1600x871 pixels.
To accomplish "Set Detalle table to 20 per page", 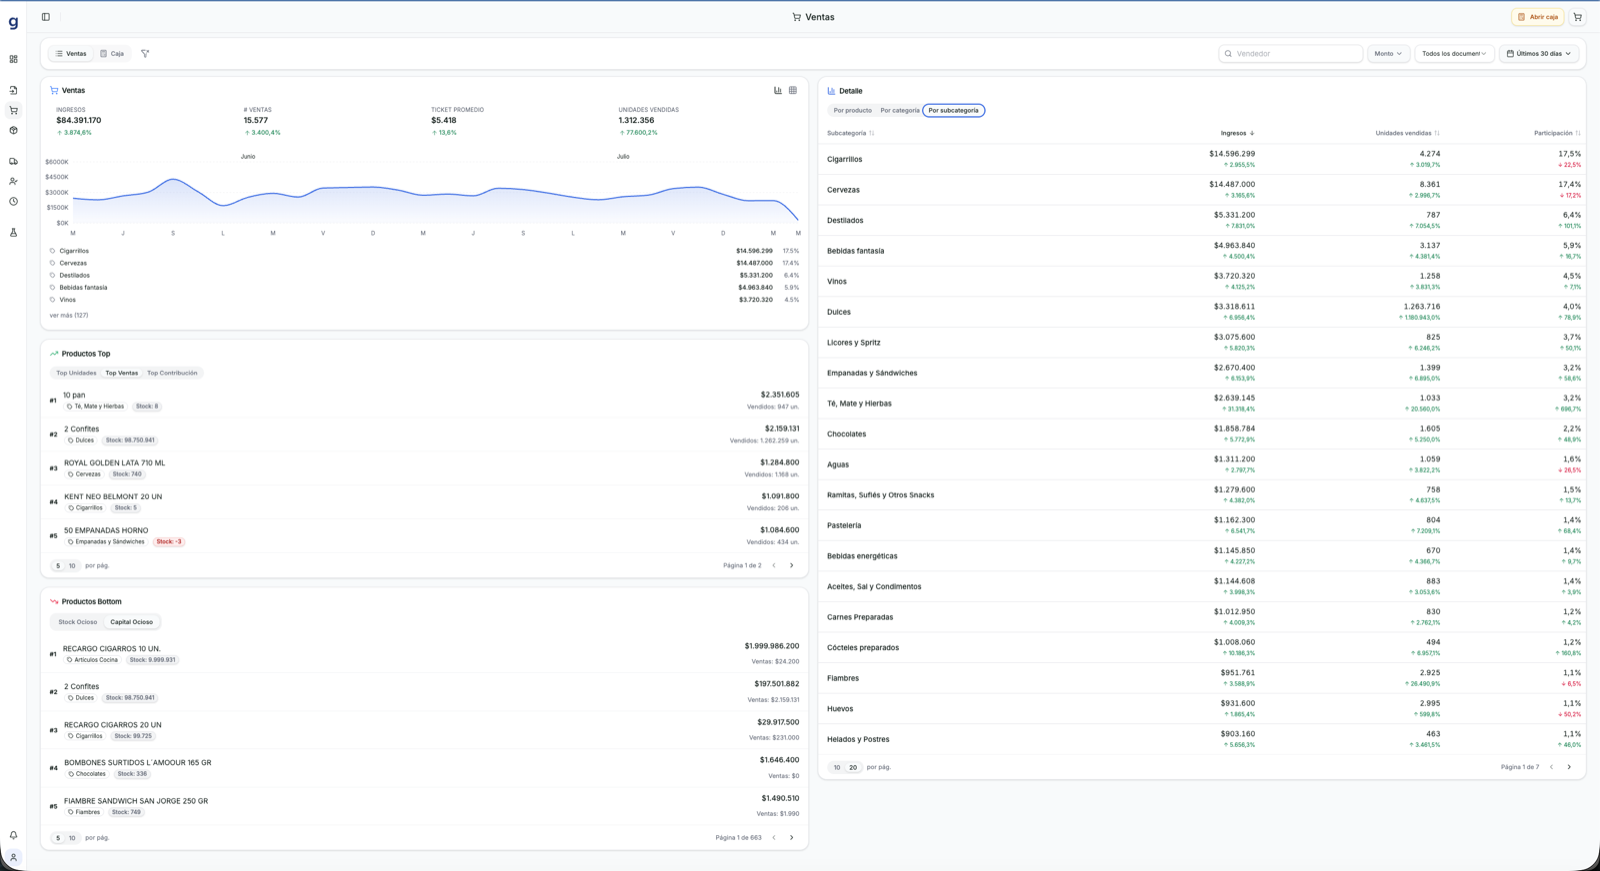I will pyautogui.click(x=853, y=767).
